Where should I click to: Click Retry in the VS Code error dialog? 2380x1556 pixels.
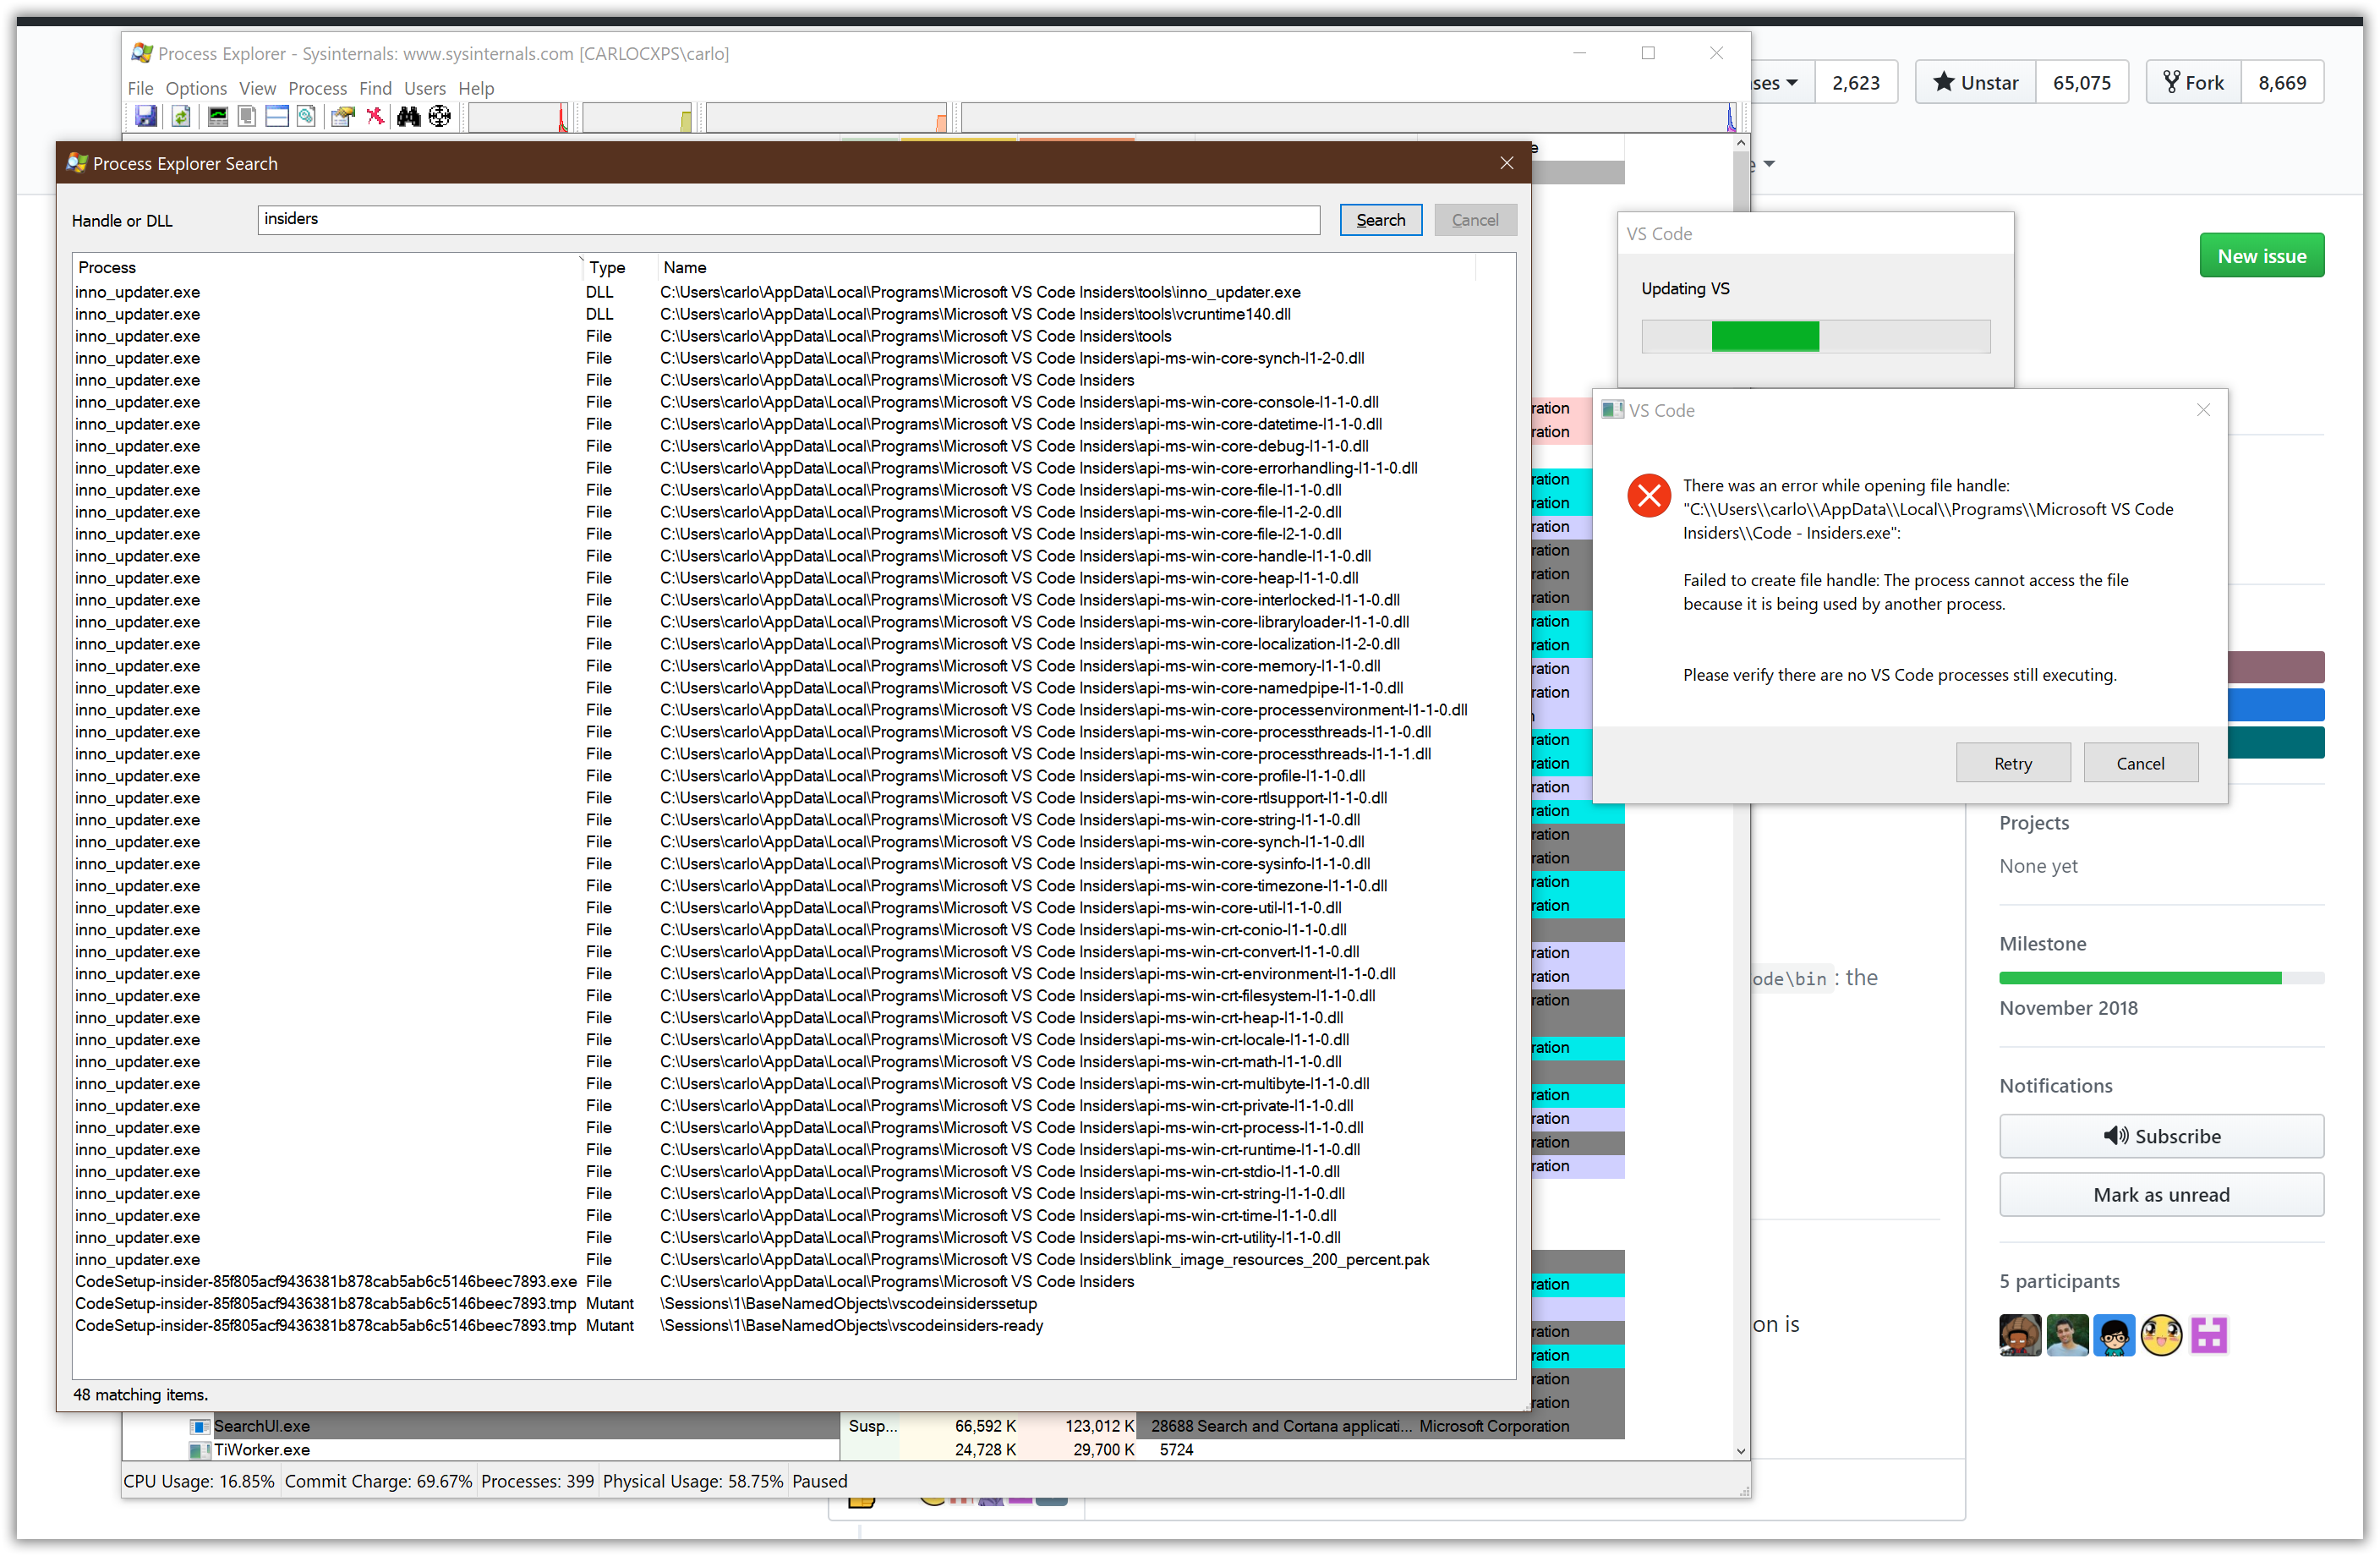[x=2013, y=763]
